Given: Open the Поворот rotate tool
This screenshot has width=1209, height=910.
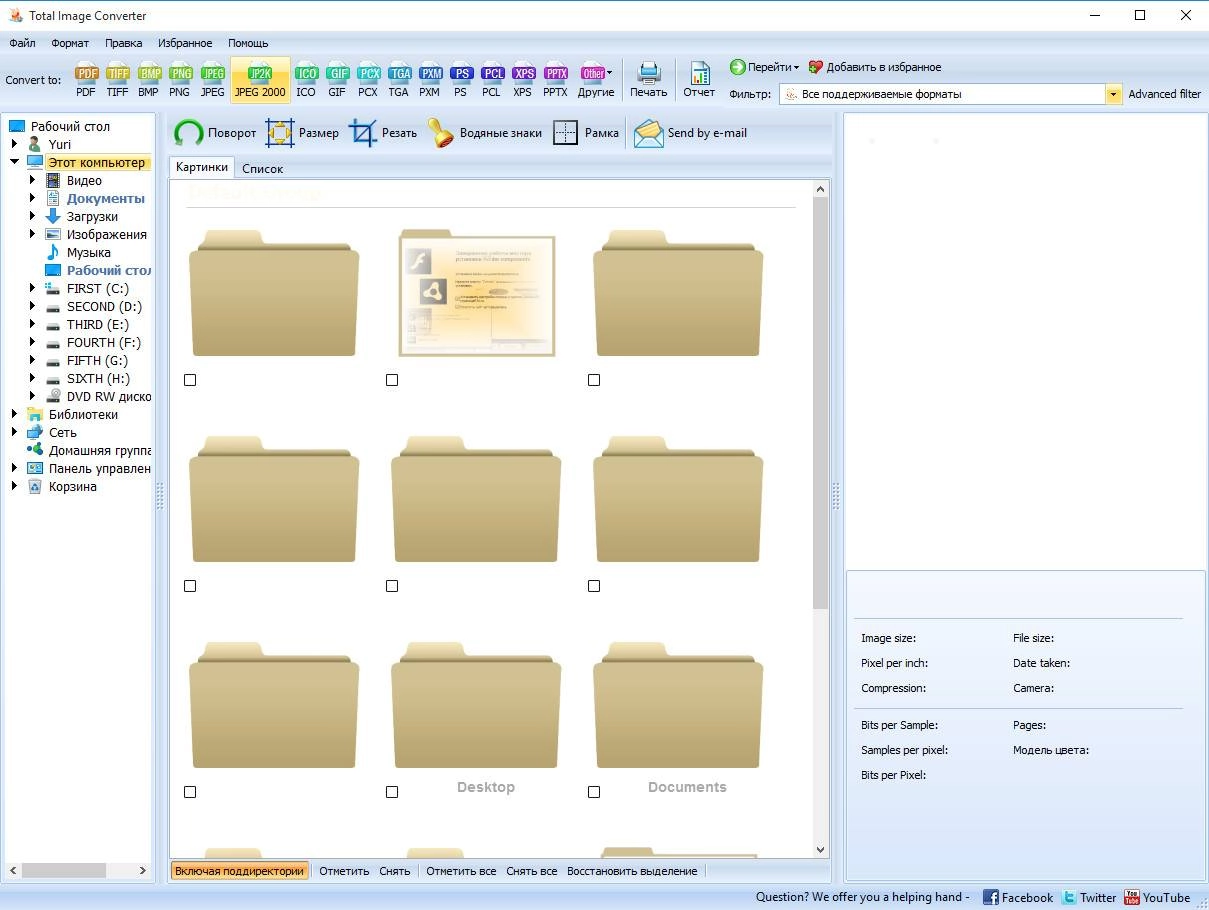Looking at the screenshot, I should 215,133.
